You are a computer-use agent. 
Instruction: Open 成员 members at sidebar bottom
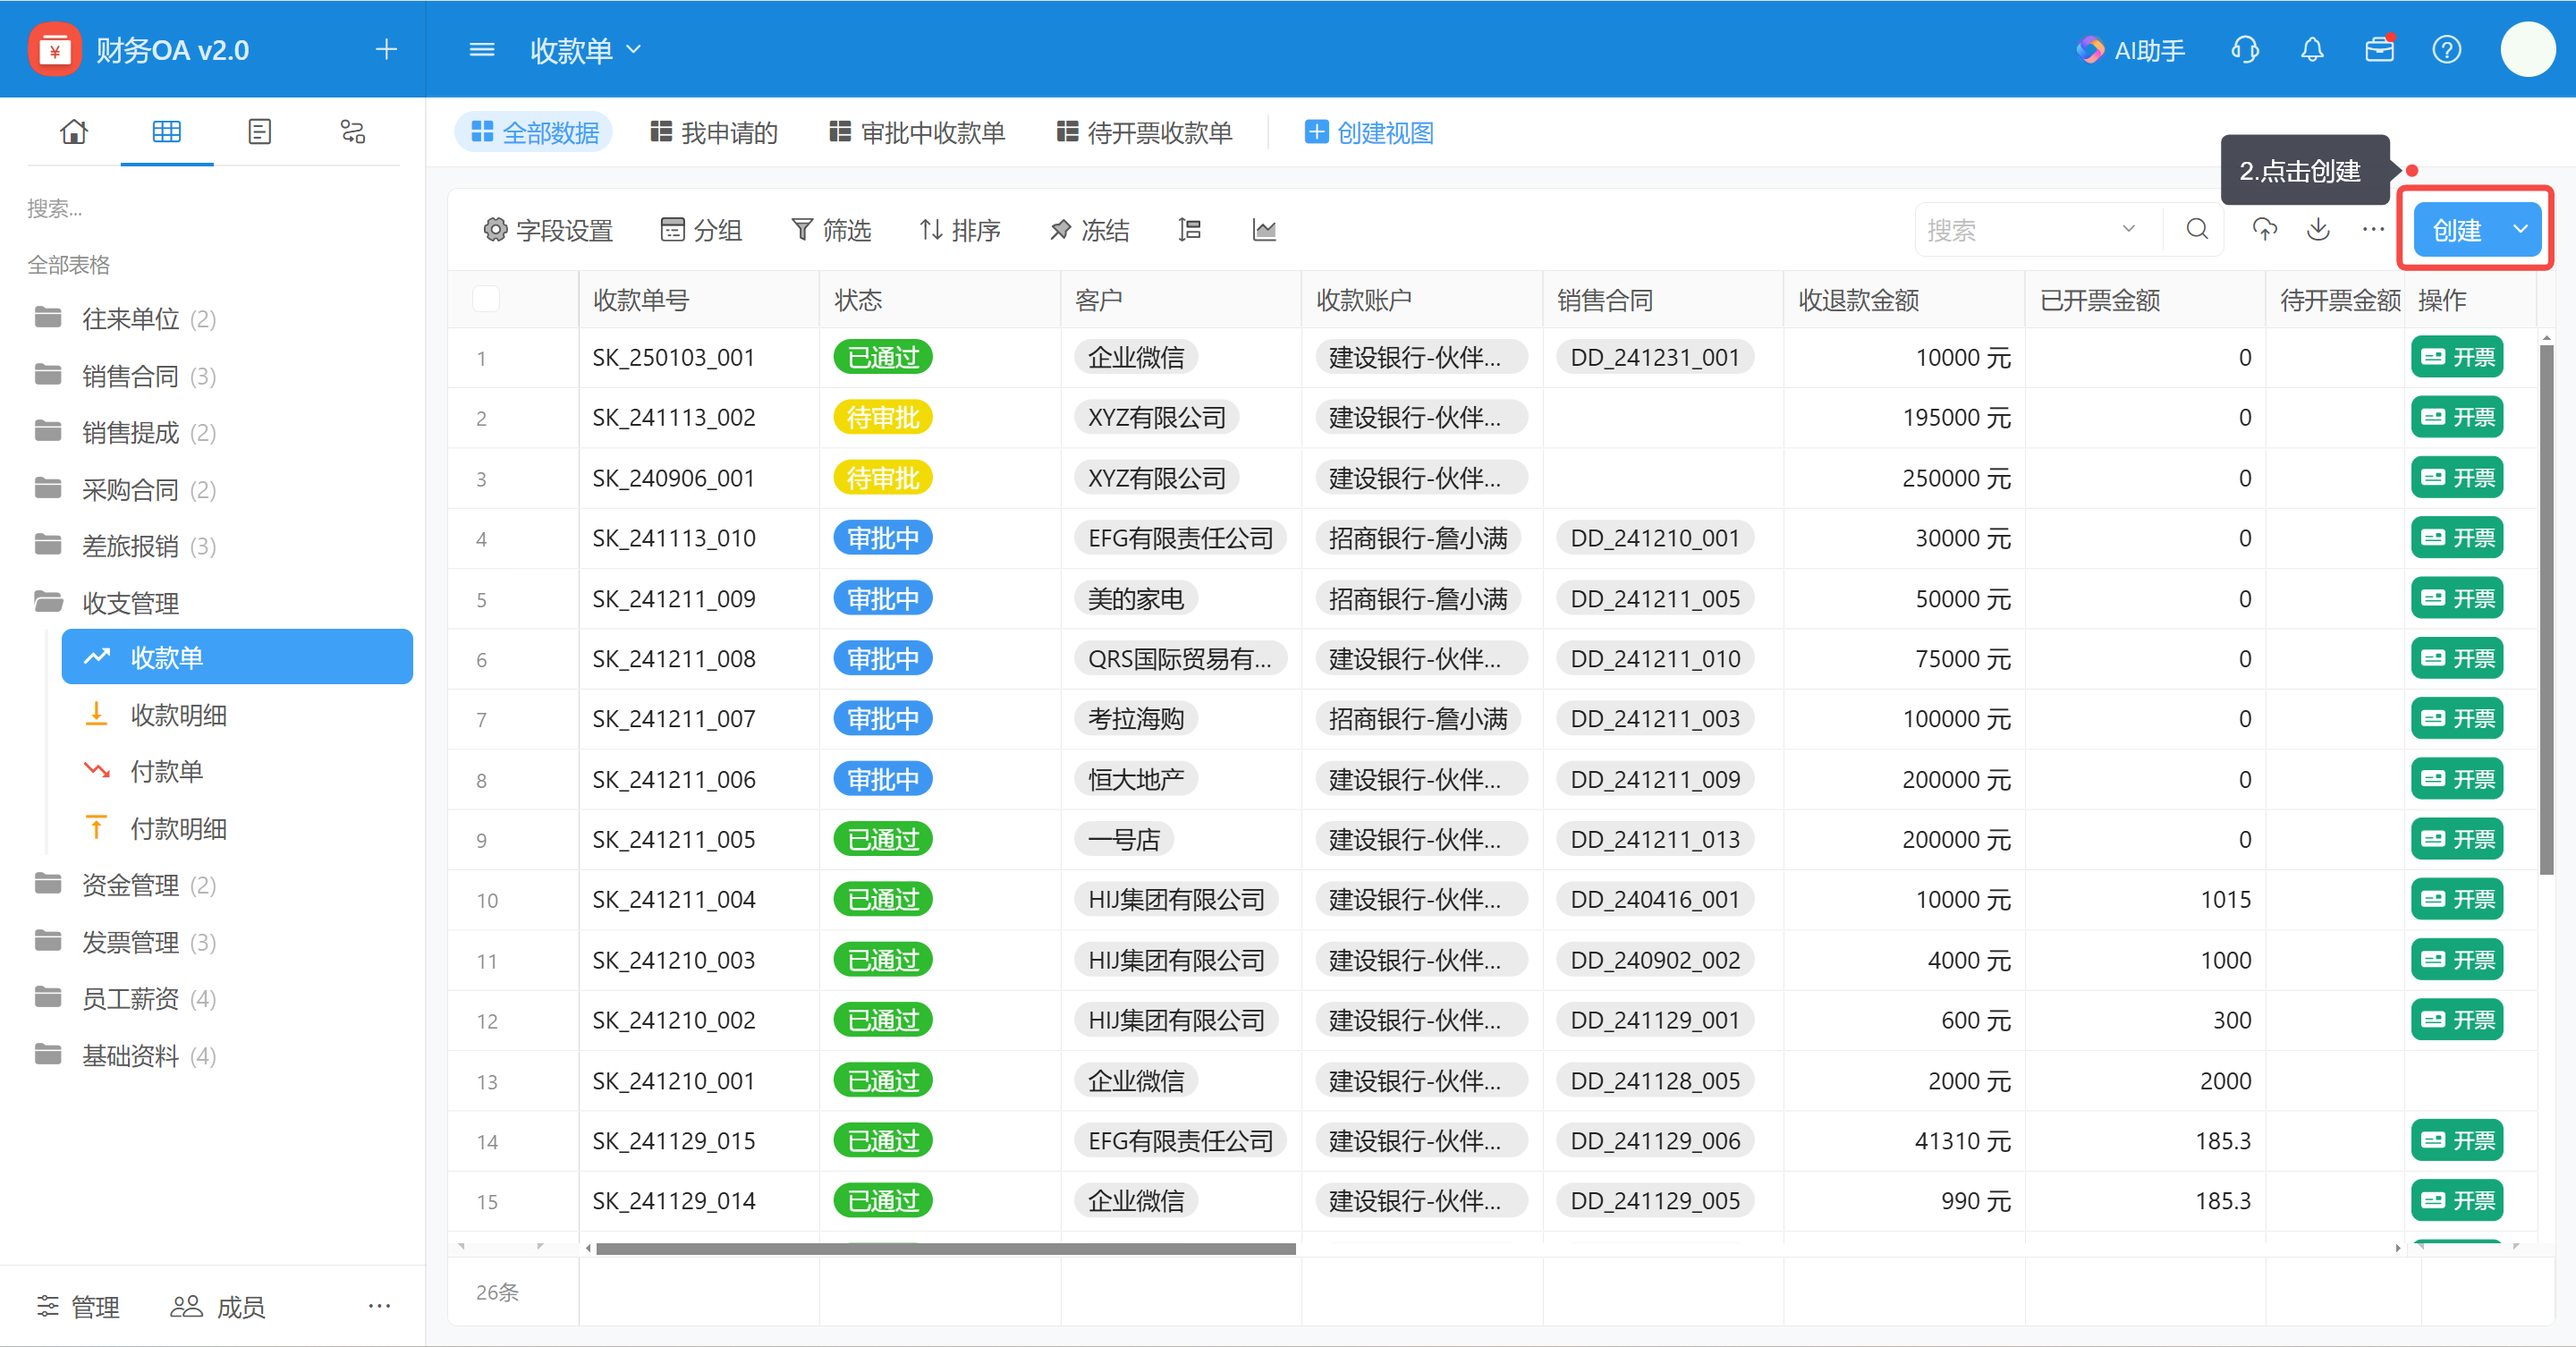[218, 1306]
